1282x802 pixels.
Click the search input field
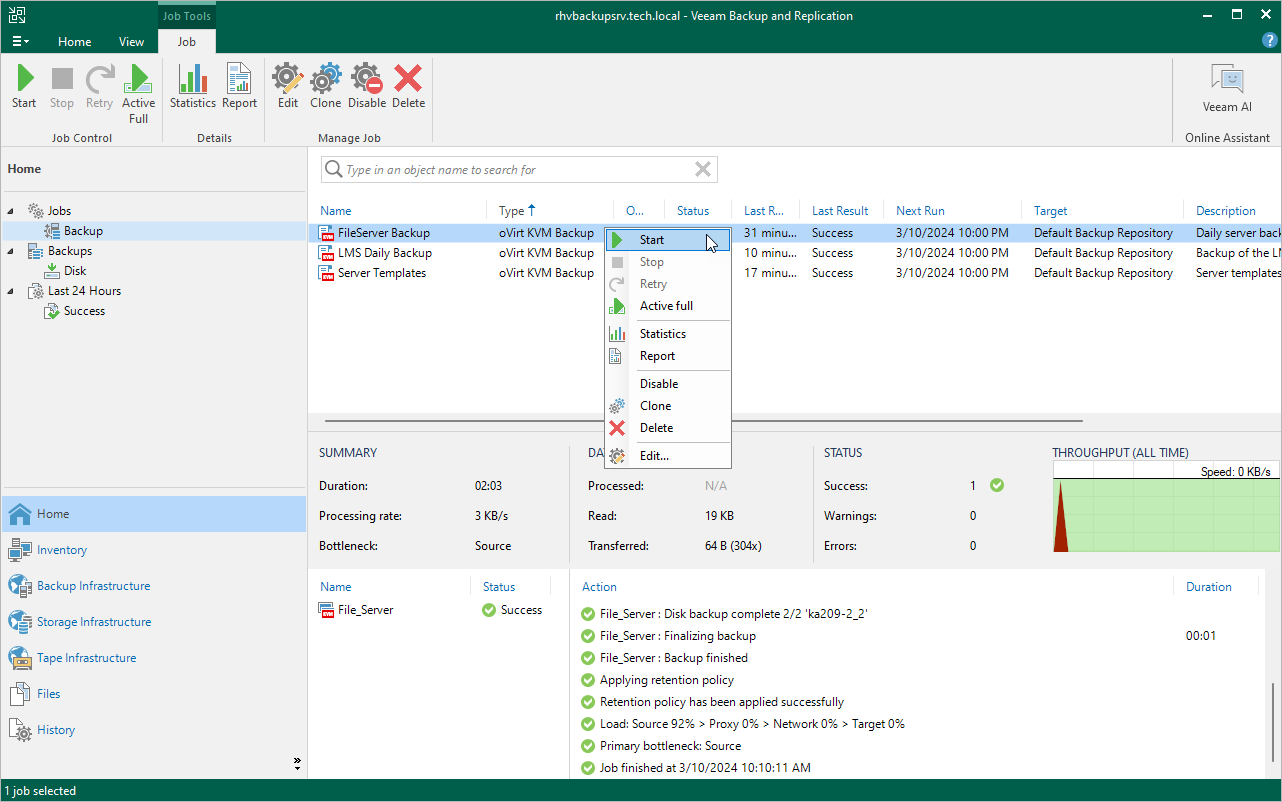[517, 170]
